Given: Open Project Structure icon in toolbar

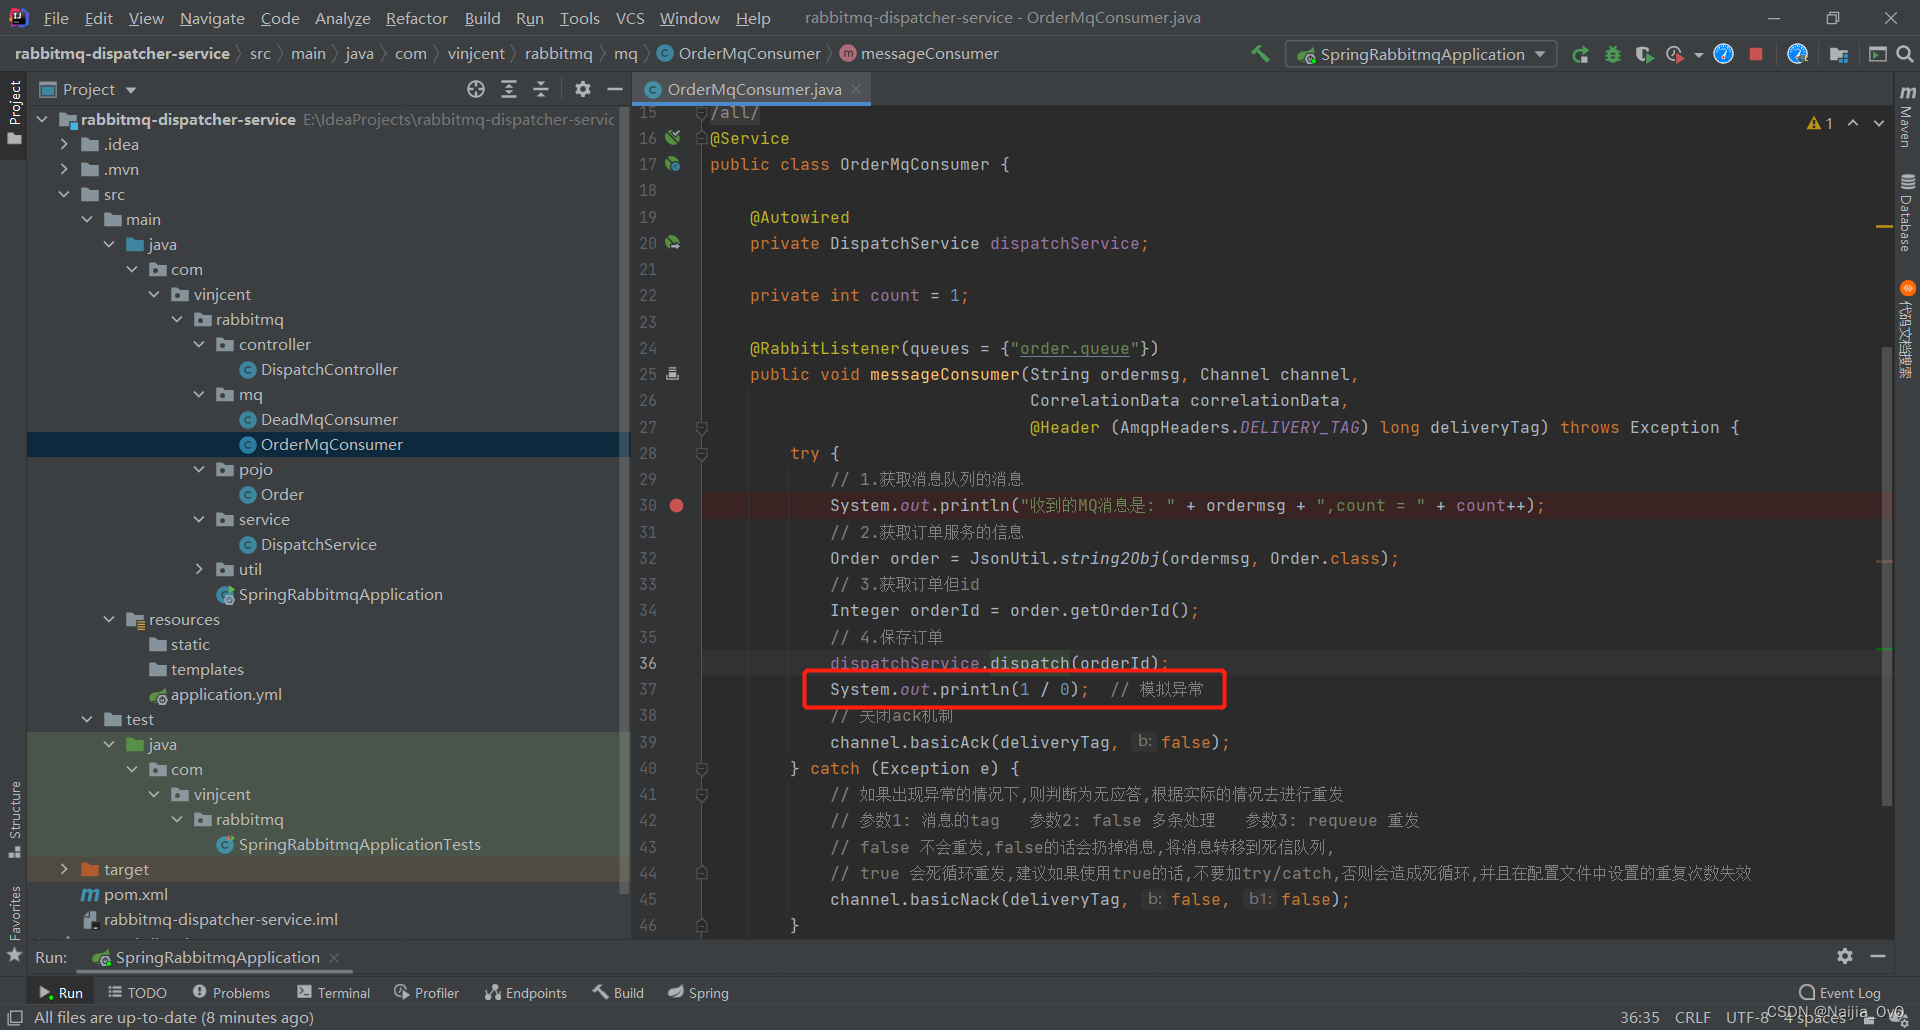Looking at the screenshot, I should [1839, 54].
